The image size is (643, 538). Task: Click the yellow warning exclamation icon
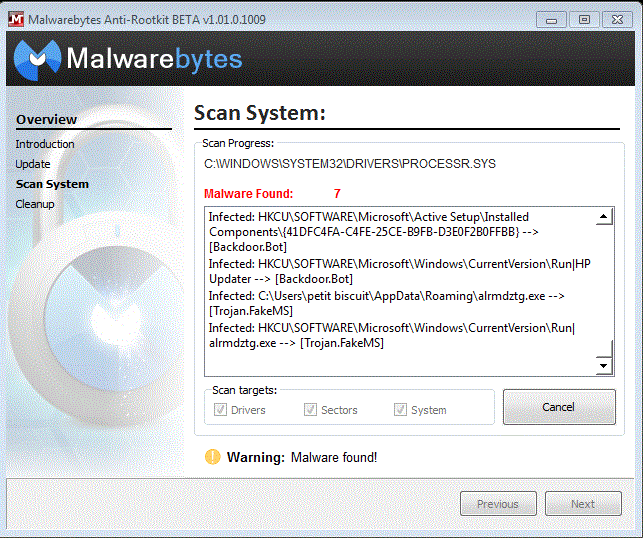[212, 457]
